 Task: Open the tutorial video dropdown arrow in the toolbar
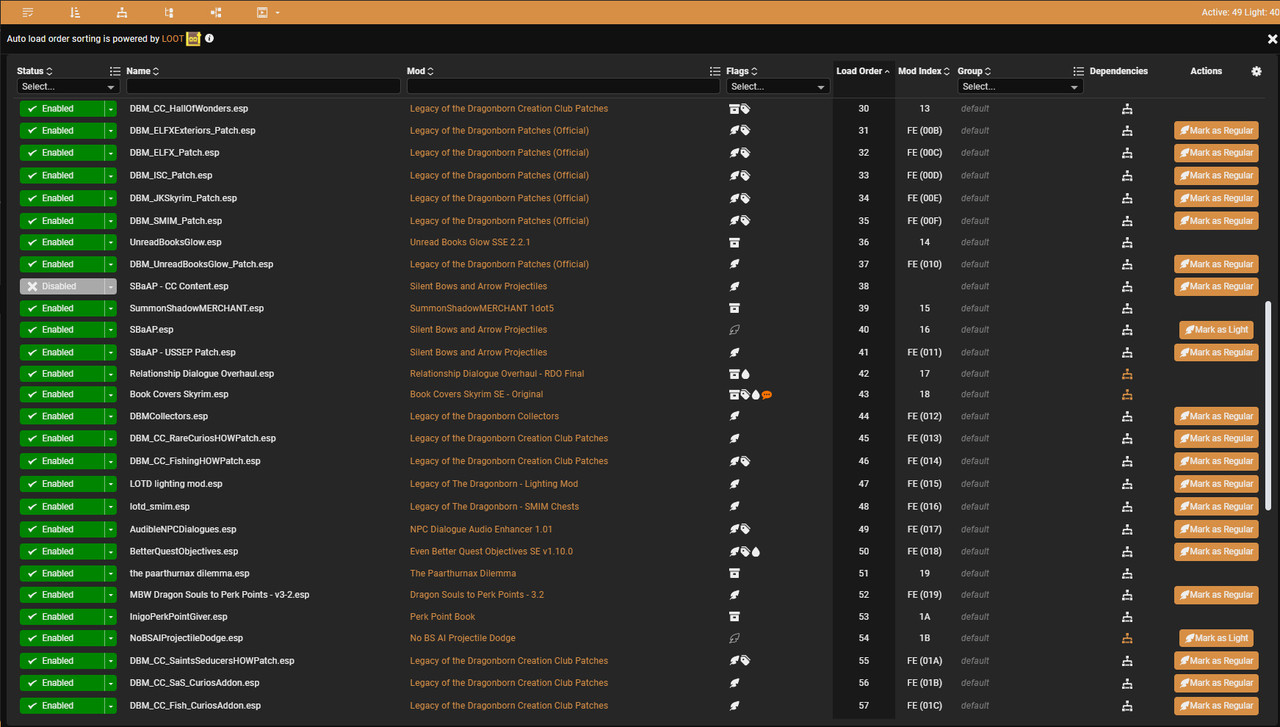click(x=277, y=13)
